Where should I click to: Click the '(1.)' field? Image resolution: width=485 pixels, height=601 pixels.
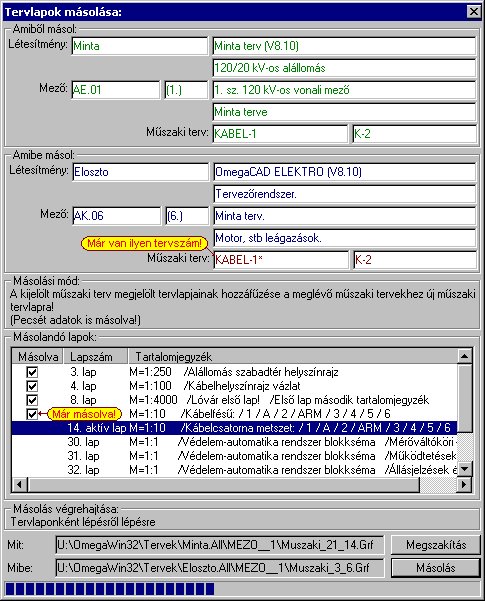(186, 90)
